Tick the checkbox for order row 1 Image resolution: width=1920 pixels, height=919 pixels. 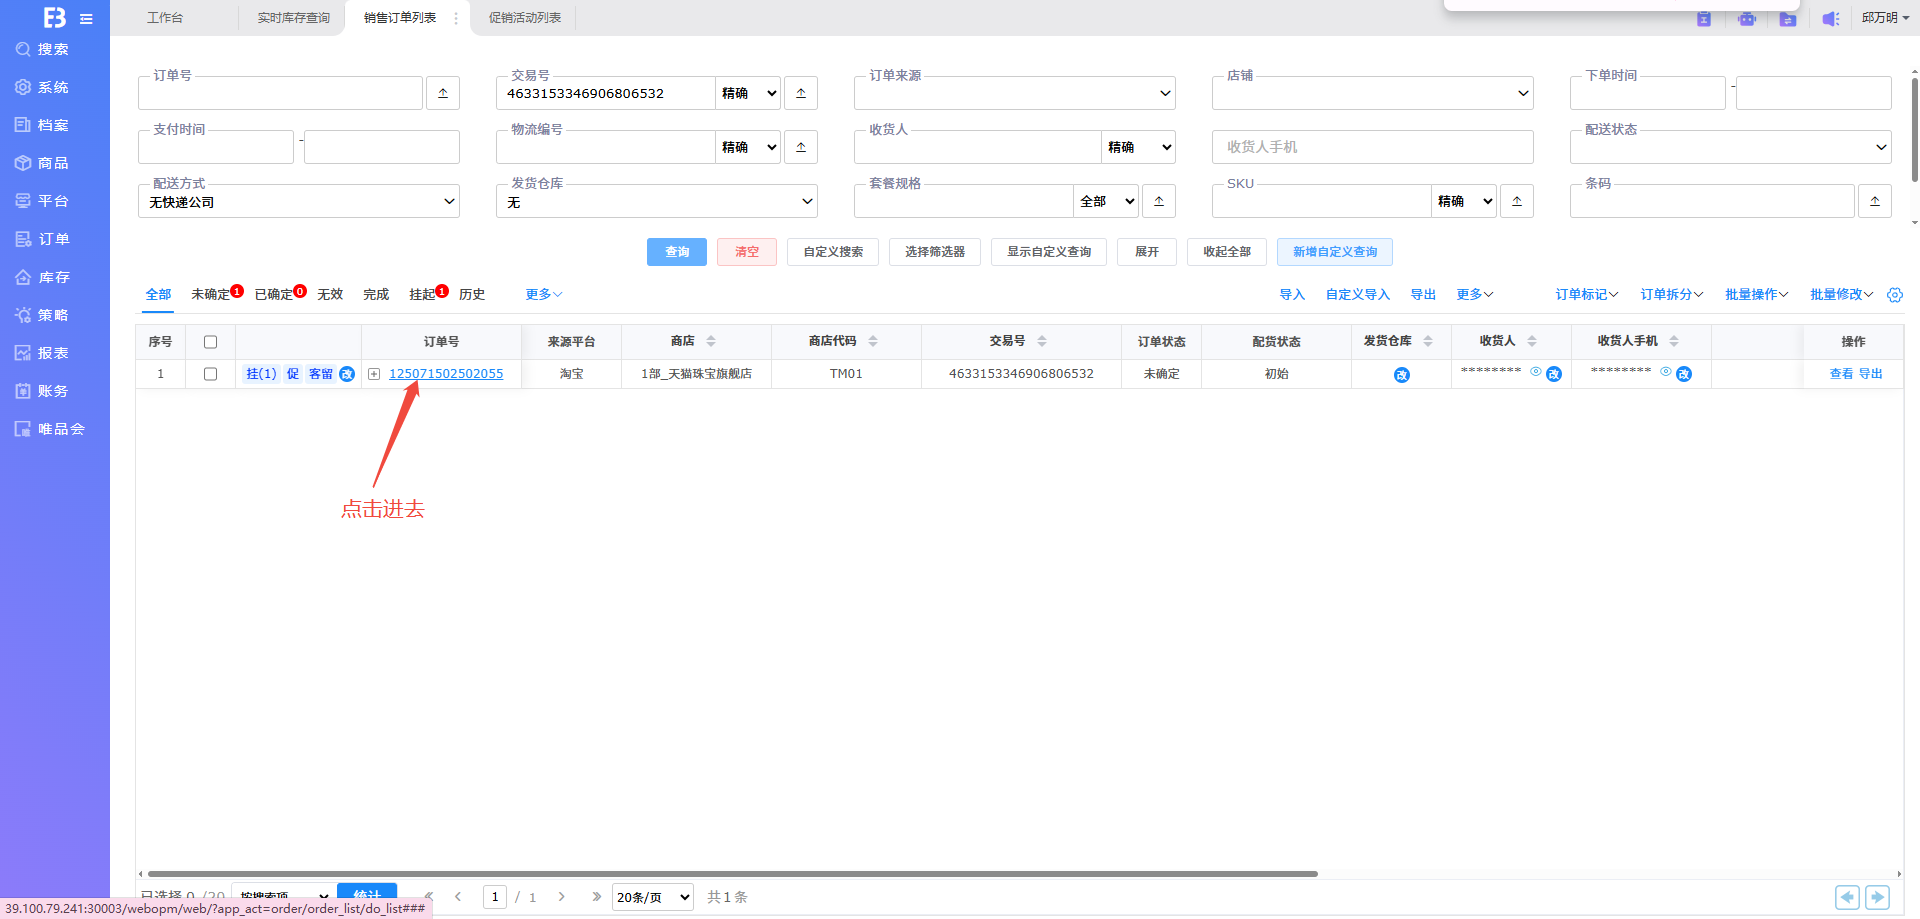(210, 374)
